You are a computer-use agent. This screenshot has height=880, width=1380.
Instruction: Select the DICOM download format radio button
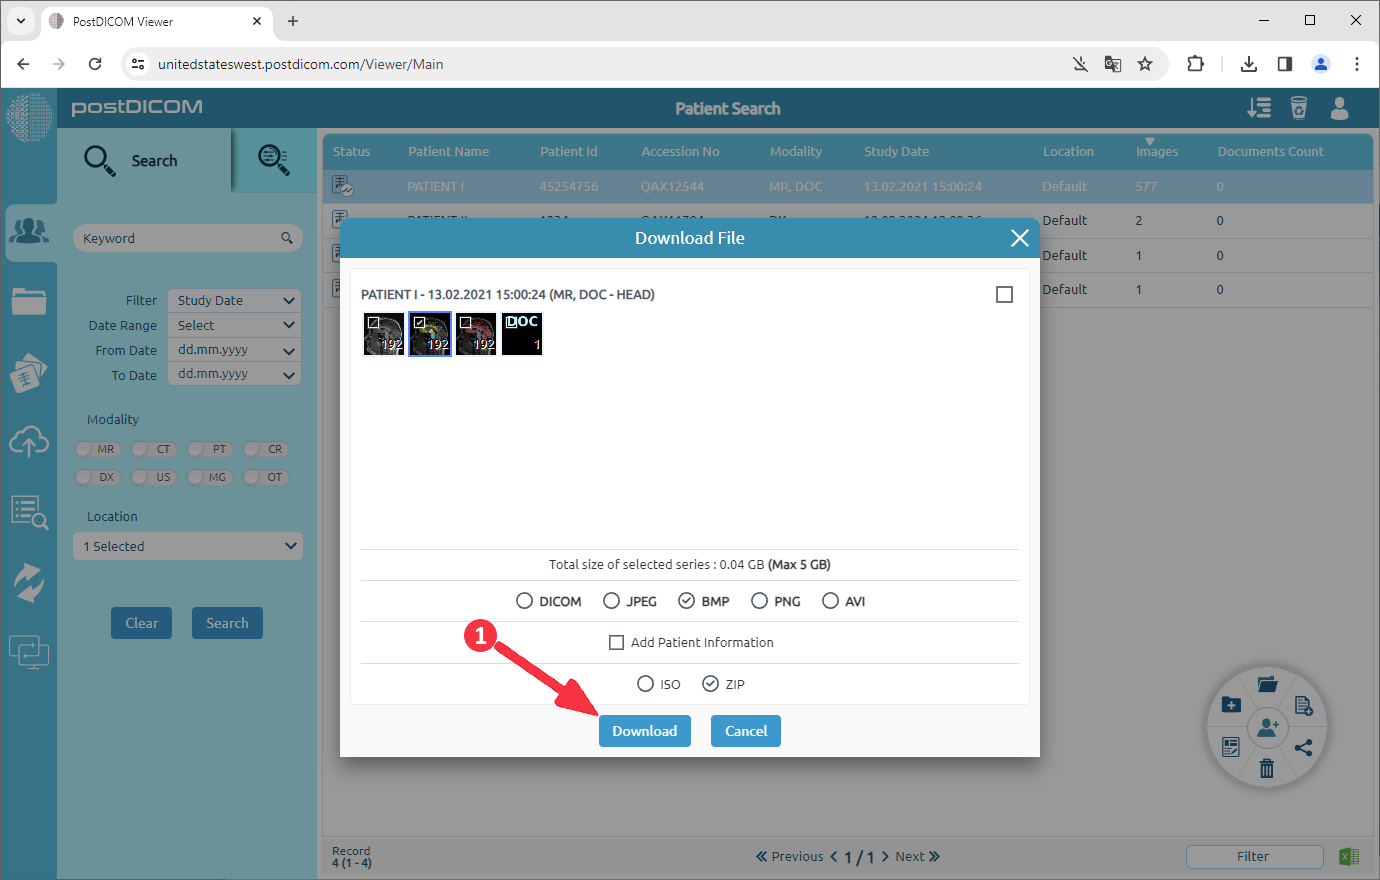(524, 600)
